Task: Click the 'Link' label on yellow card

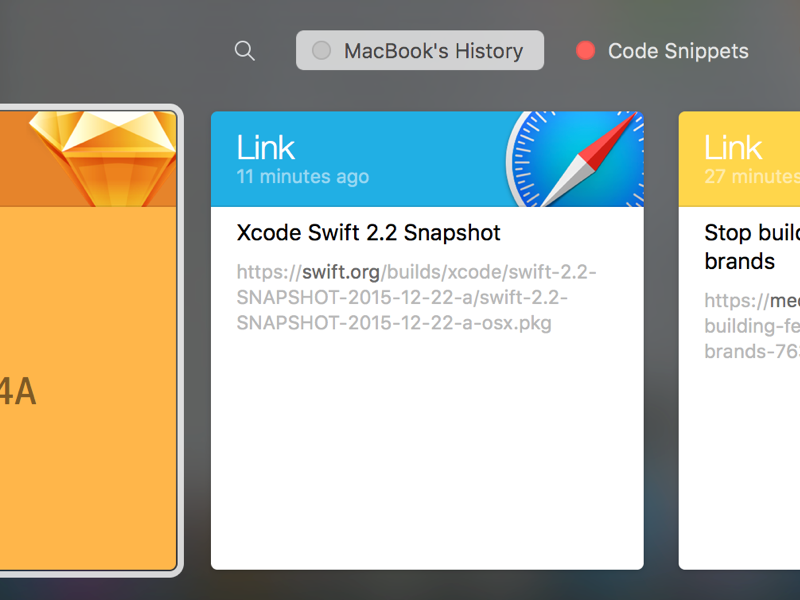Action: (733, 148)
